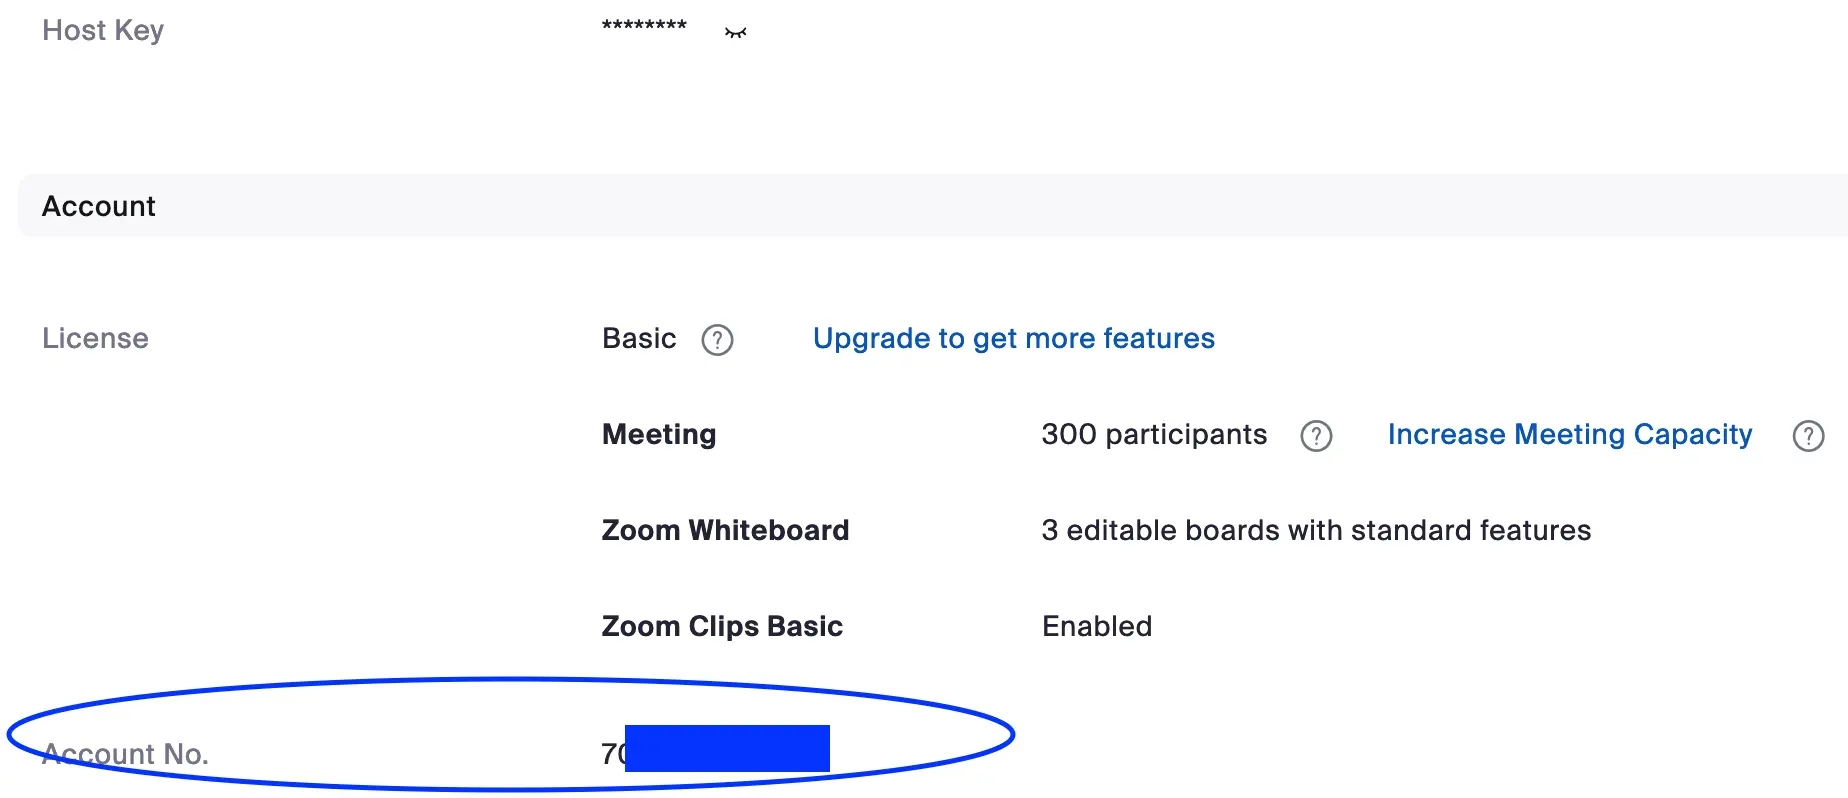Viewport: 1848px width, 798px height.
Task: Click the visible account number digits
Action: (x=612, y=754)
